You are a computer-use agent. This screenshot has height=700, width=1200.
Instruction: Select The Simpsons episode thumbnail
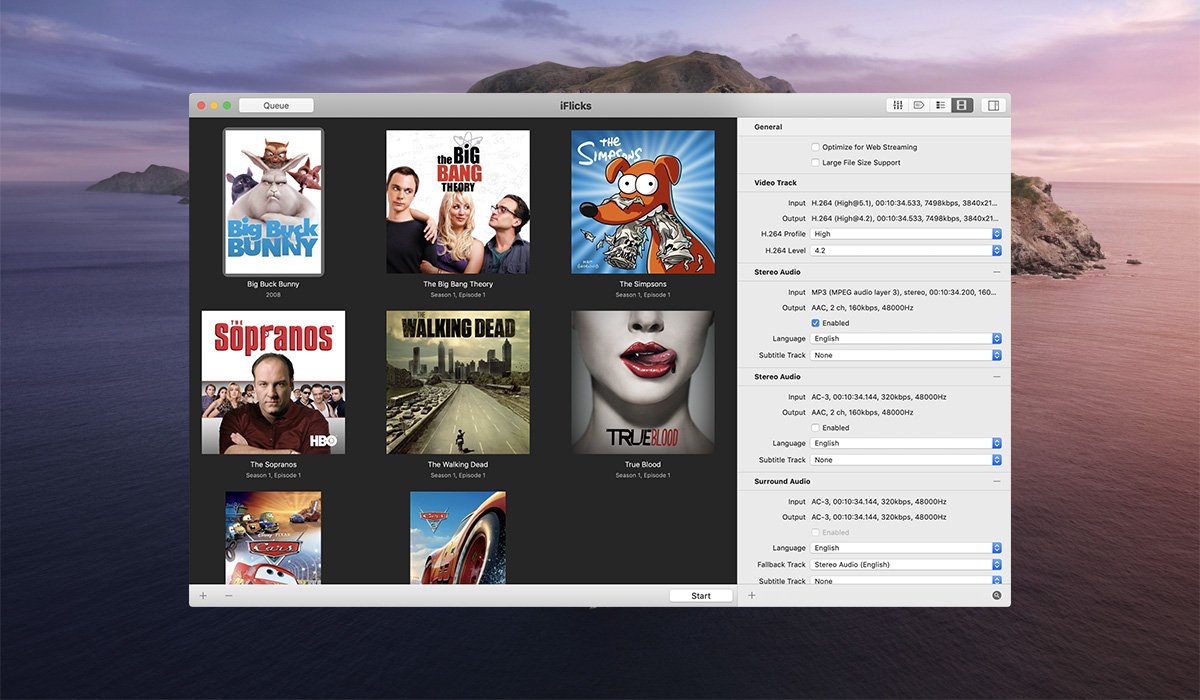point(643,202)
